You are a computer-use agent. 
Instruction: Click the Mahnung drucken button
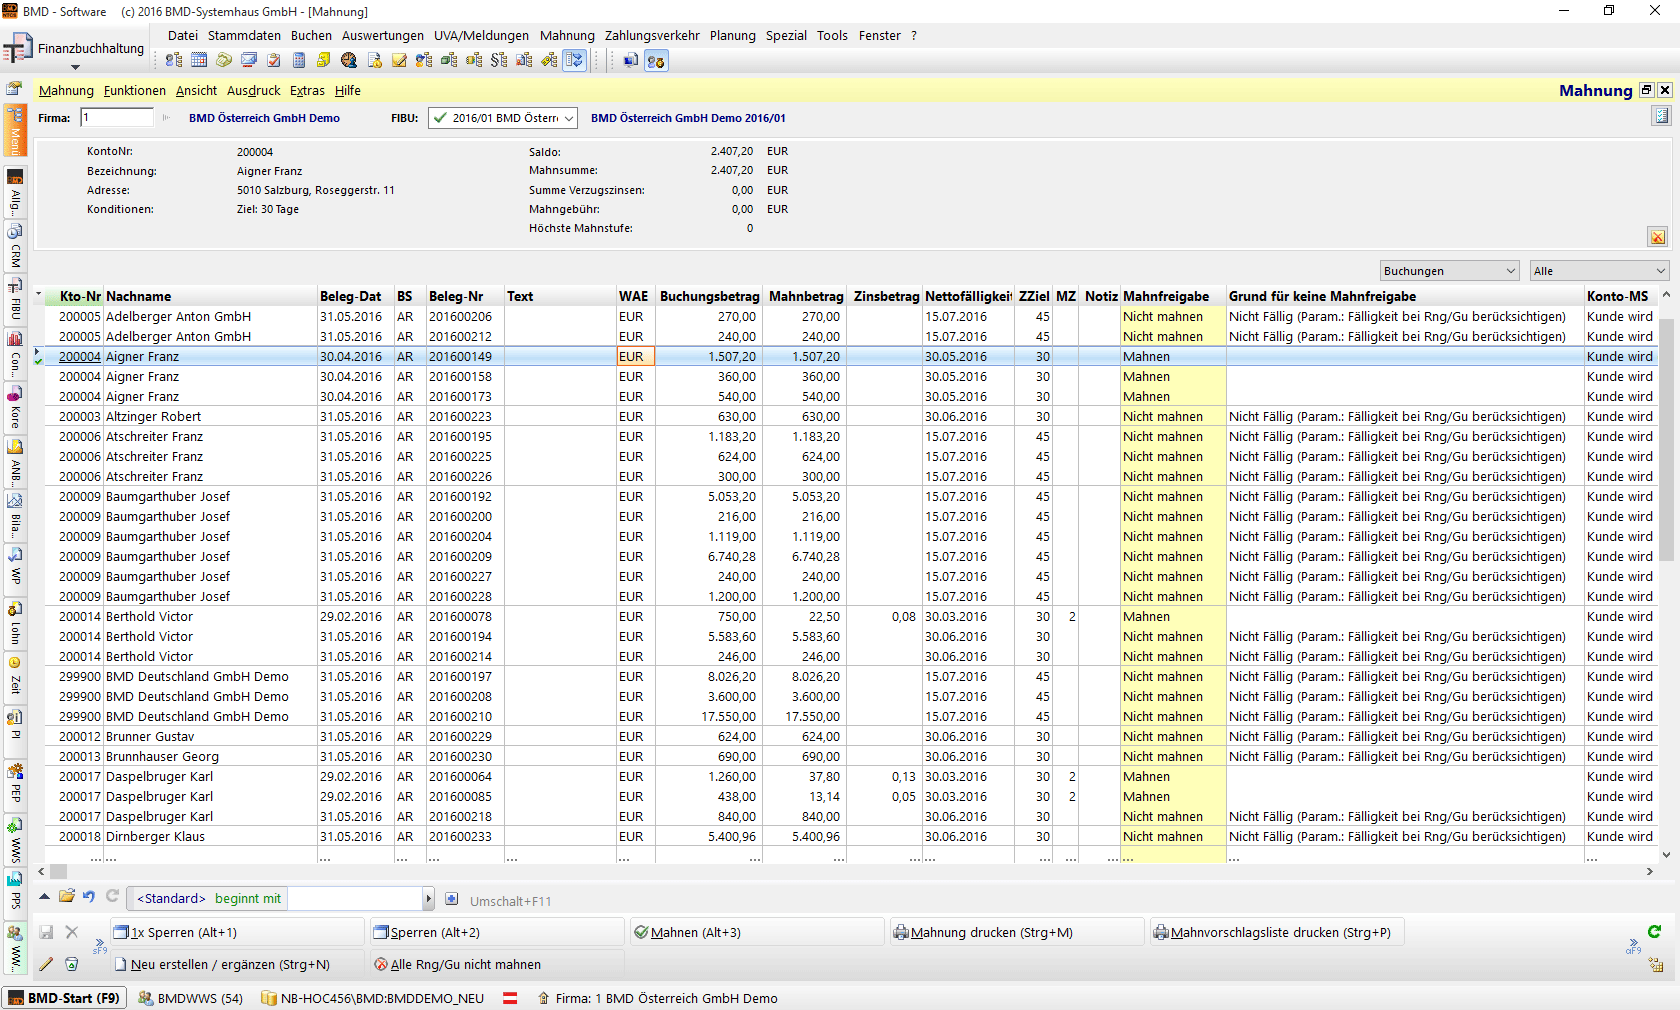click(x=991, y=932)
